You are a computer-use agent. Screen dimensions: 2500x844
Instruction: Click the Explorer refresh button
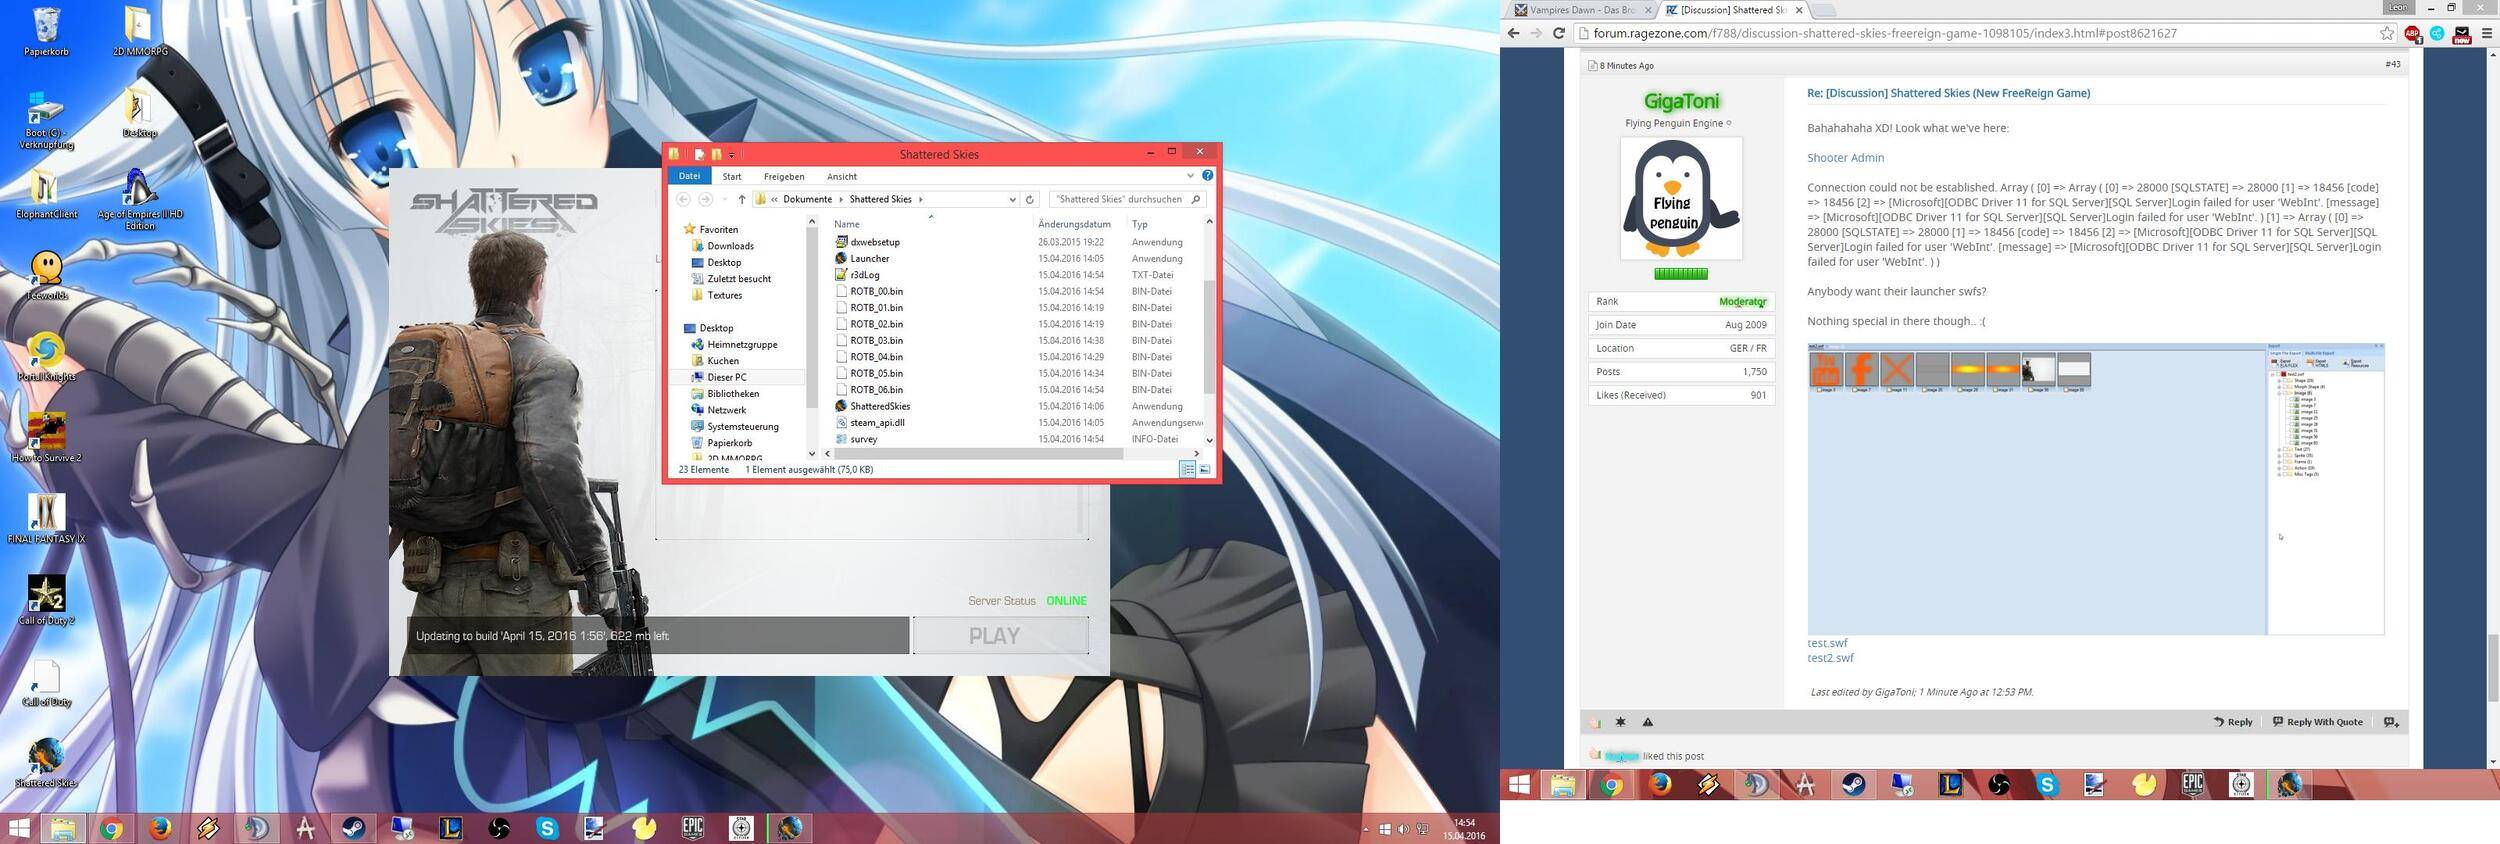point(1030,199)
